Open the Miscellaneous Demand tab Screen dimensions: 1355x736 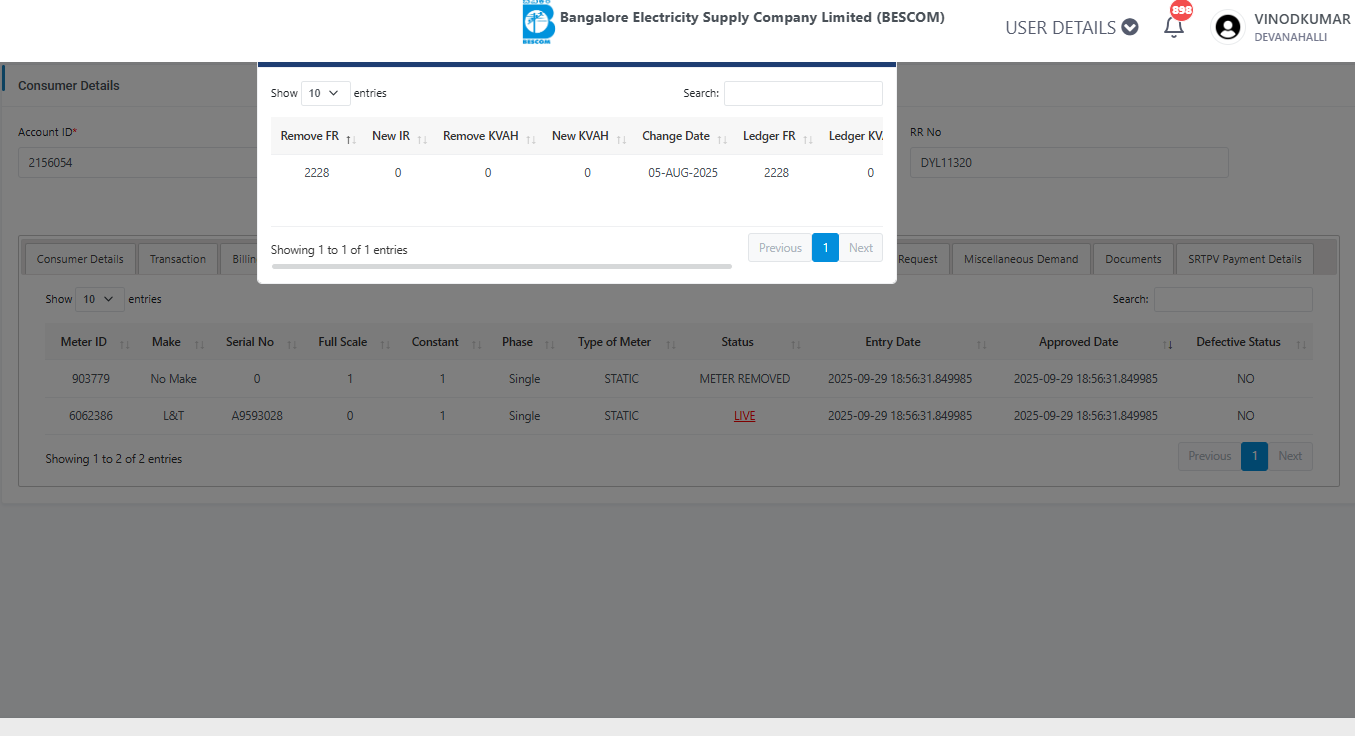(1020, 259)
